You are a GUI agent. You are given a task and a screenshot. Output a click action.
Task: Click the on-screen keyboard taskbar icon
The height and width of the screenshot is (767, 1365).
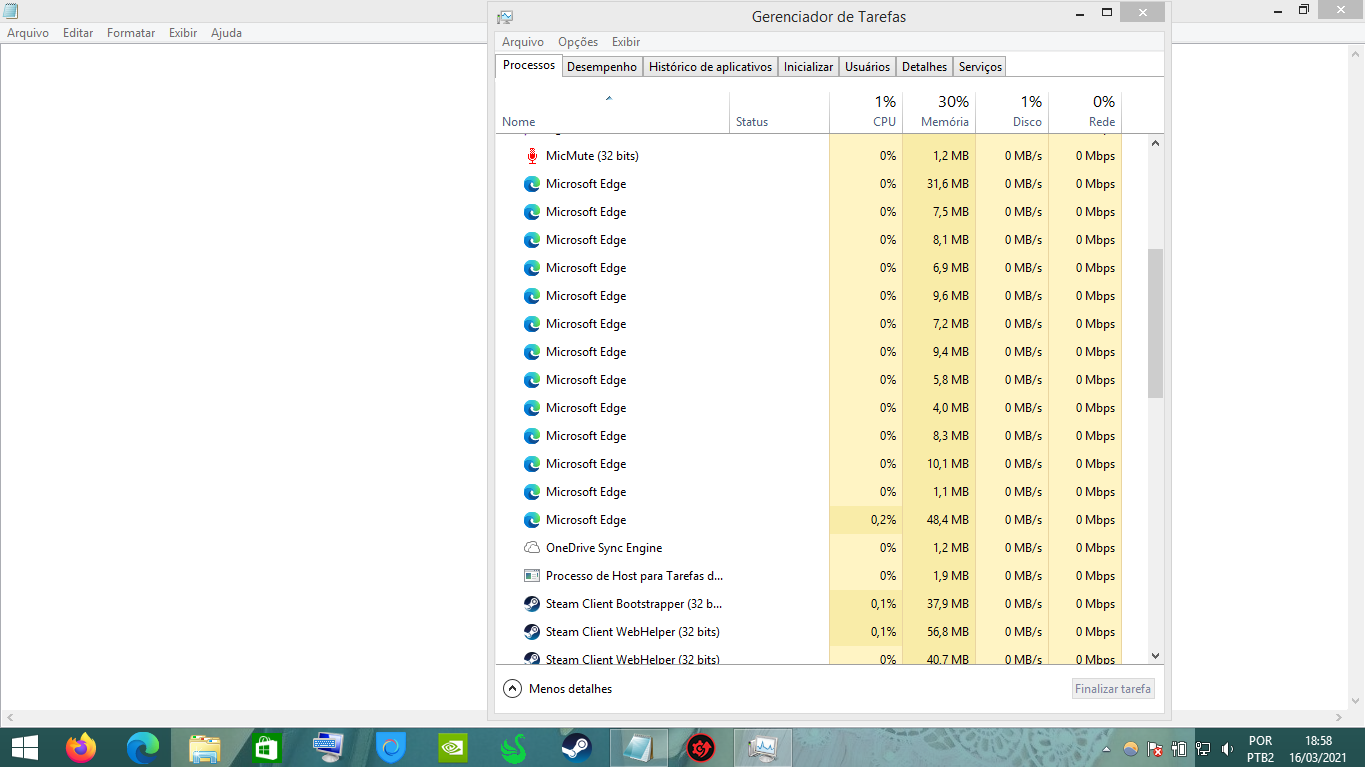pyautogui.click(x=328, y=748)
